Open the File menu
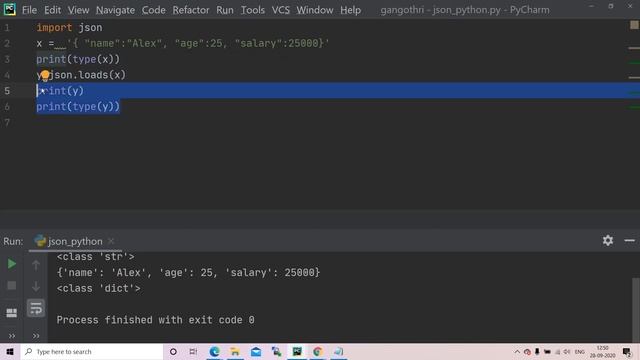The width and height of the screenshot is (640, 360). tap(29, 10)
